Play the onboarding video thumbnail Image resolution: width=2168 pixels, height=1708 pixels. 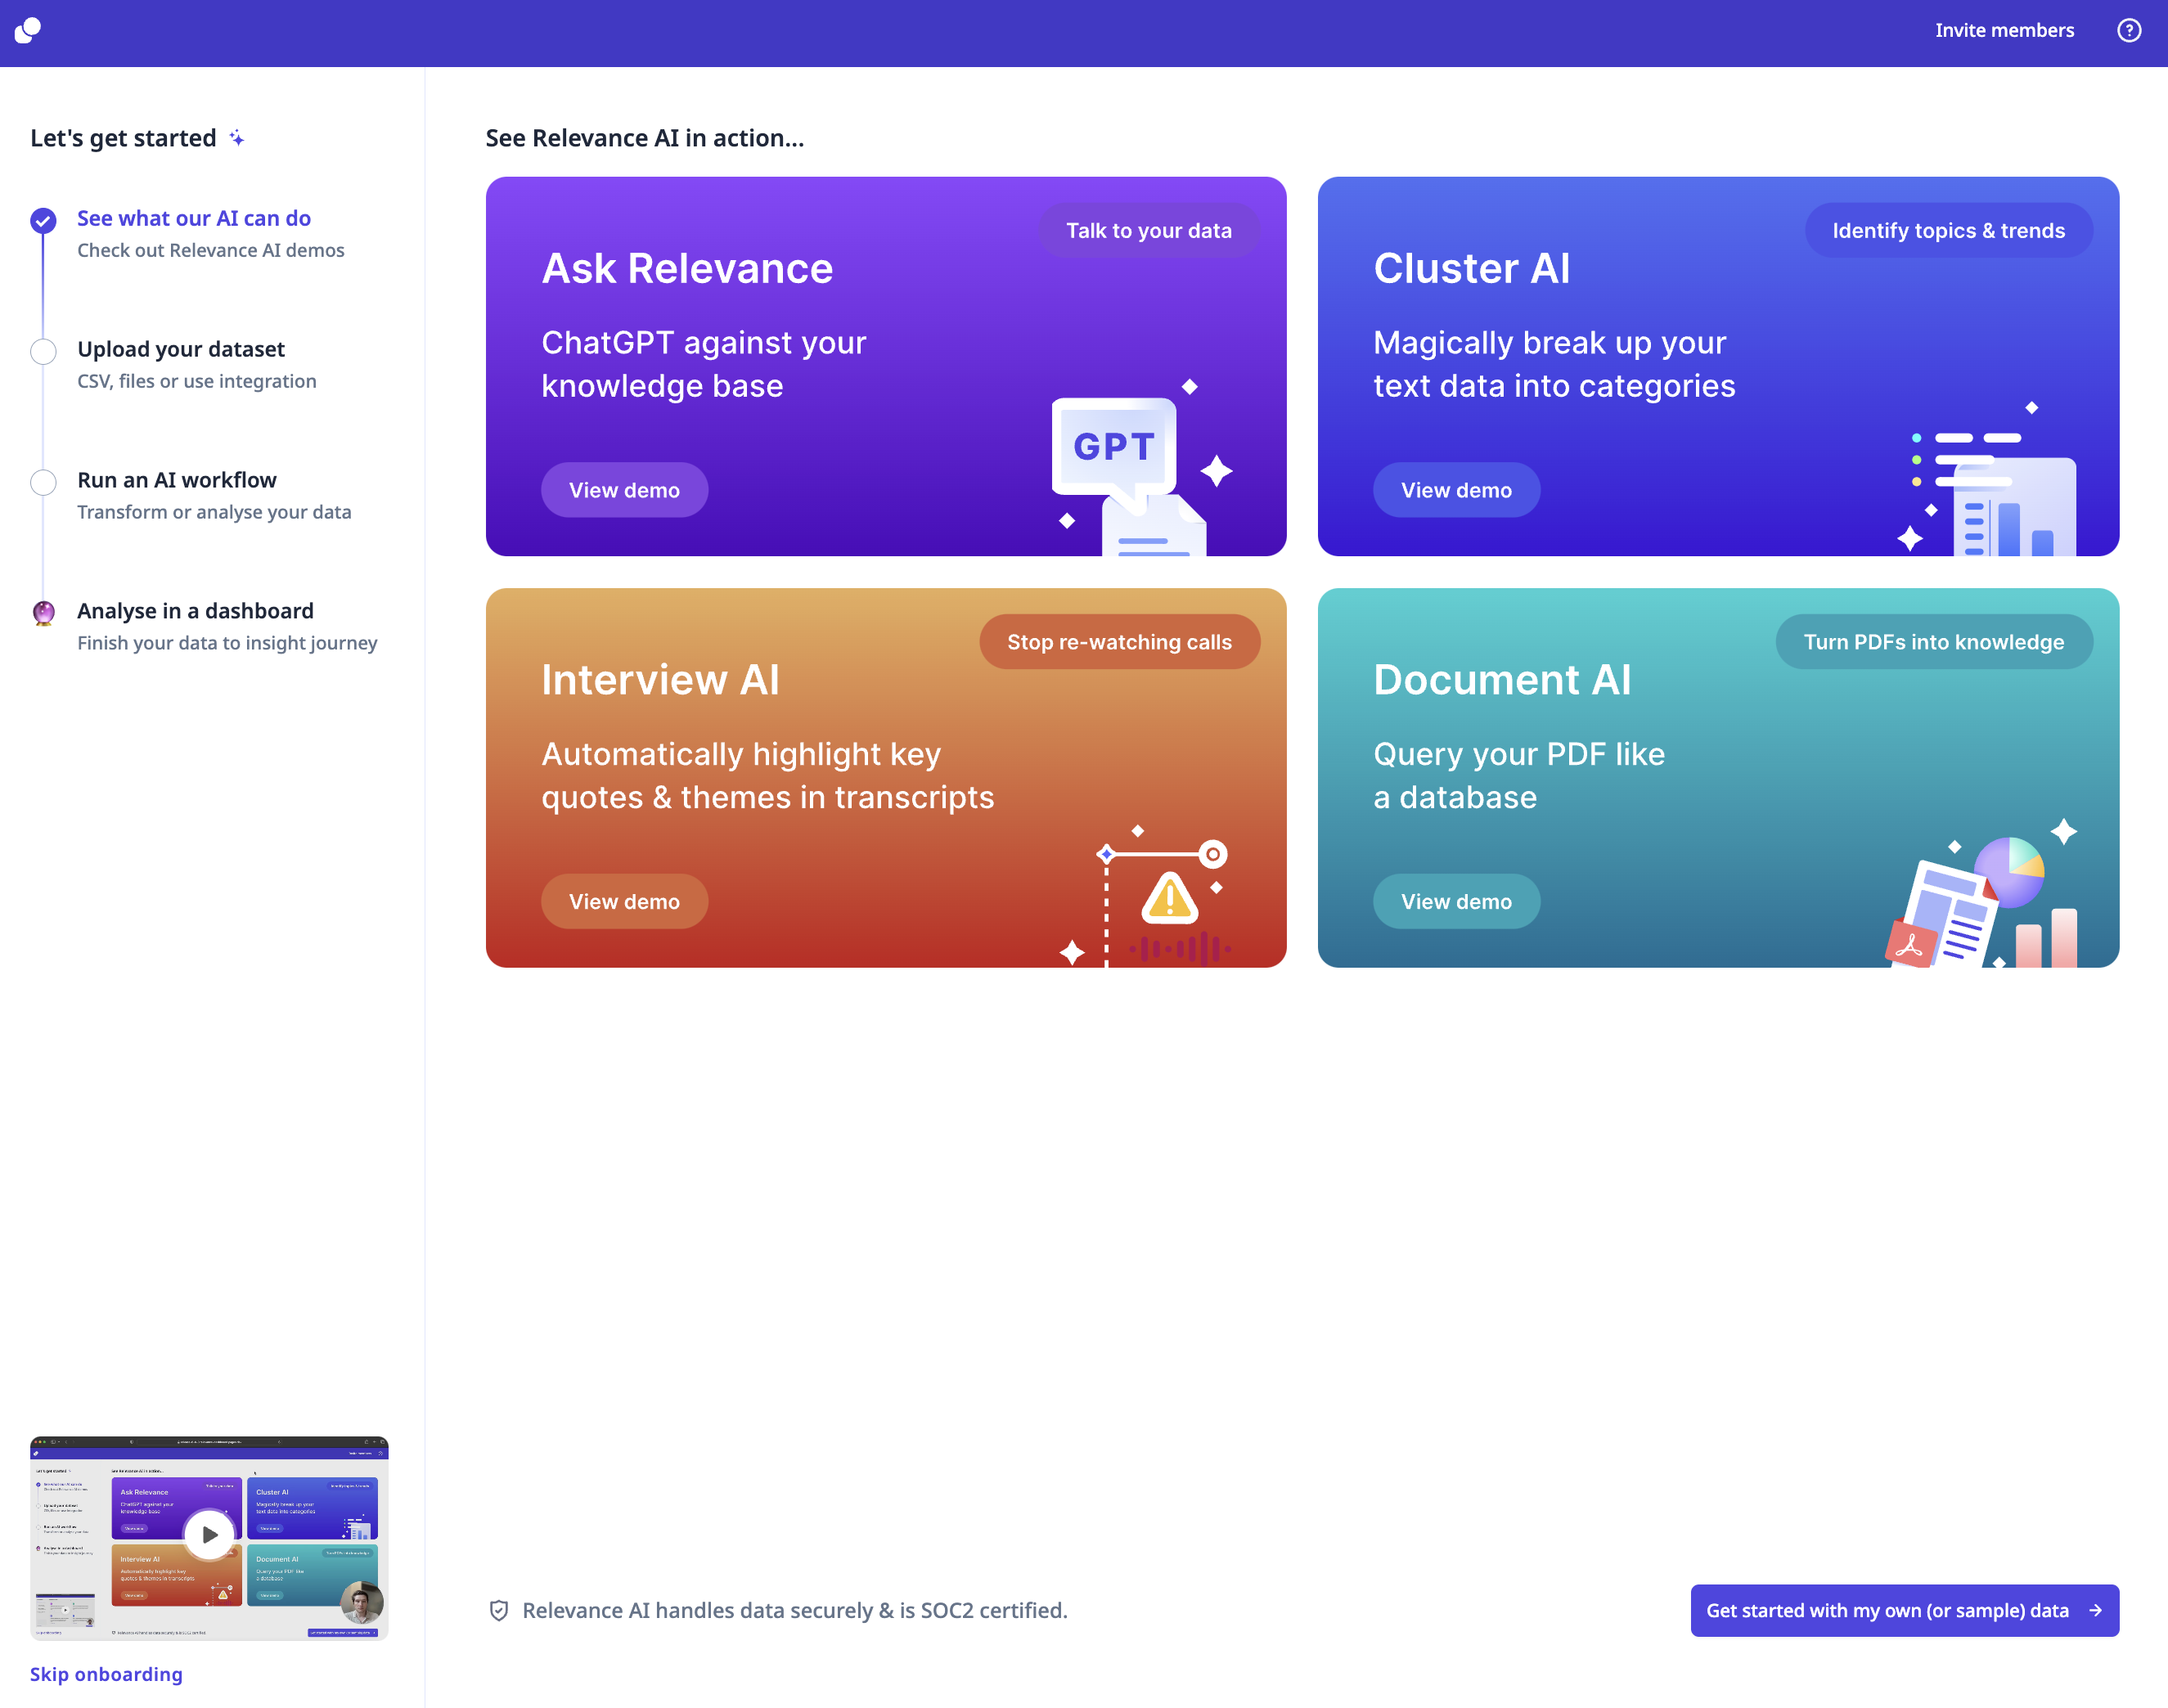point(209,1534)
